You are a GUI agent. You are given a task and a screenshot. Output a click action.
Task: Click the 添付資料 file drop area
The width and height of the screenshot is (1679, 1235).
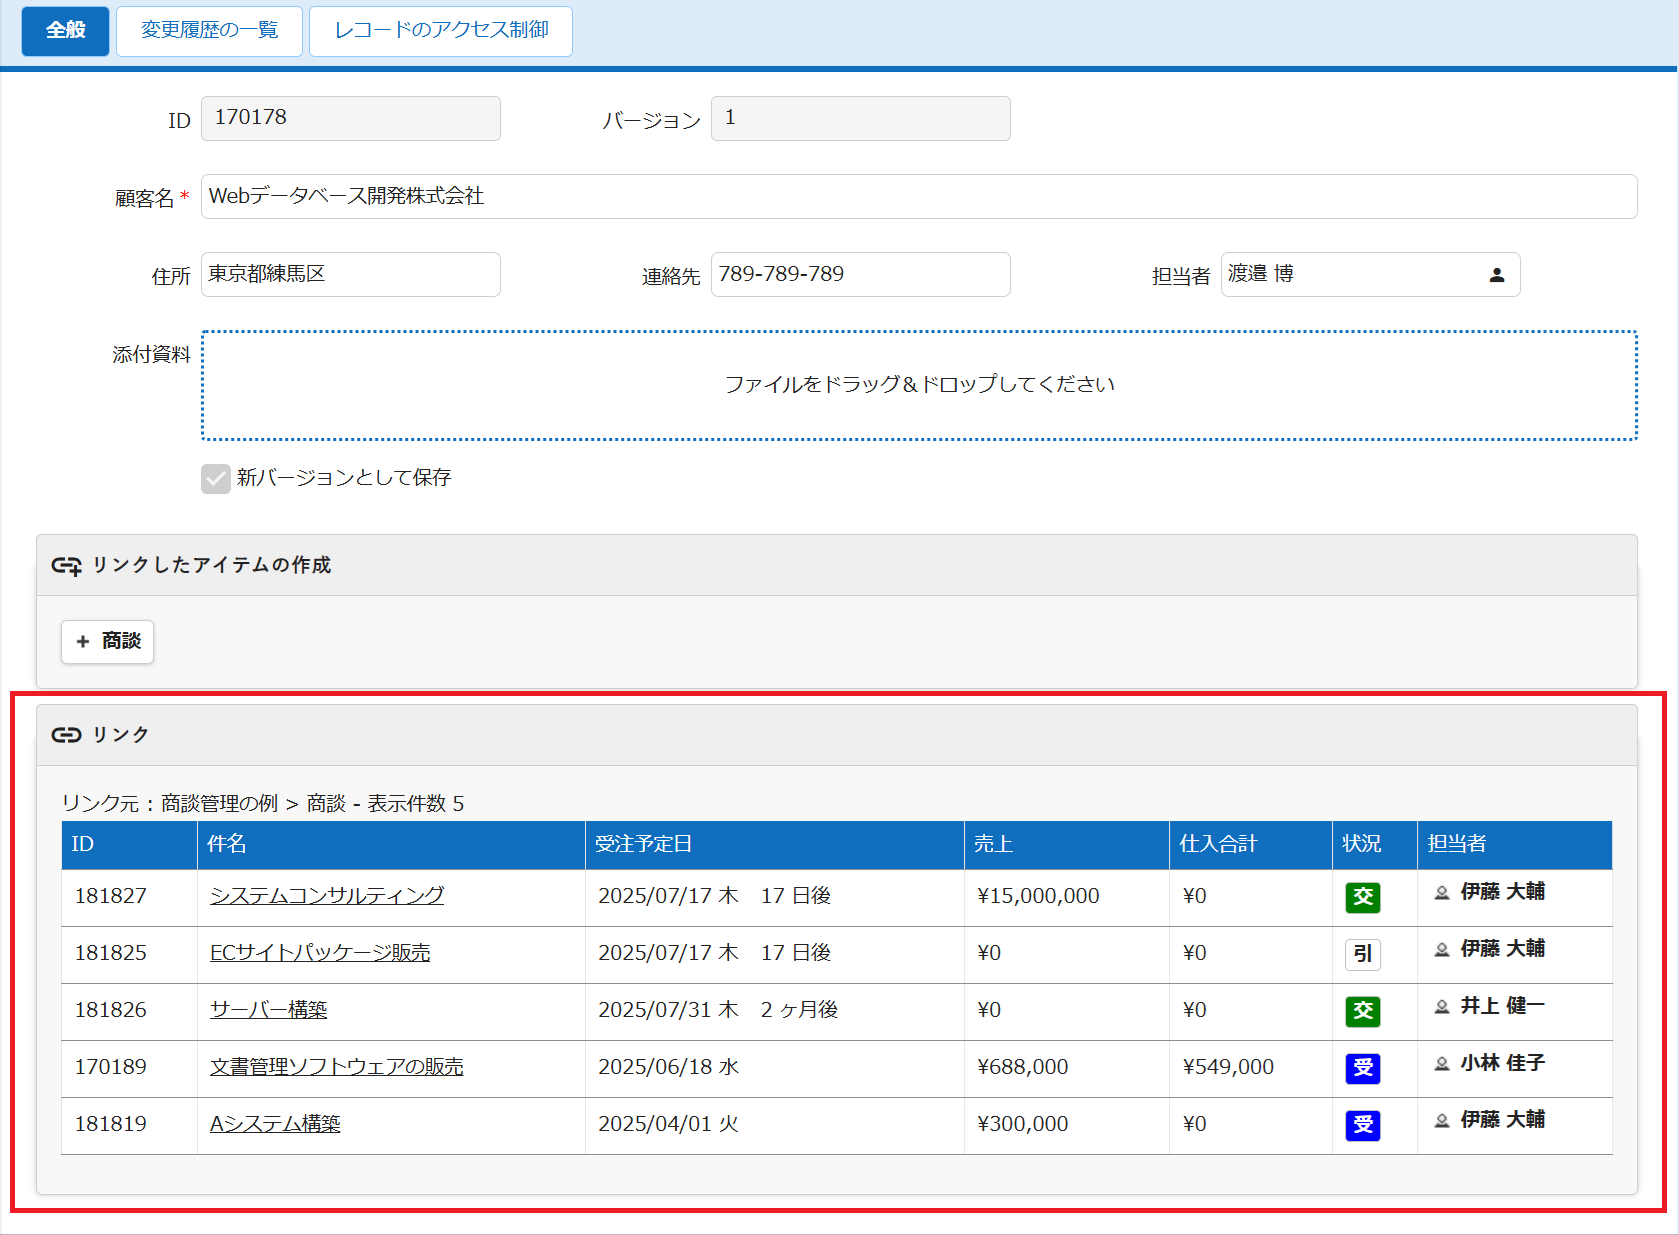coord(919,385)
